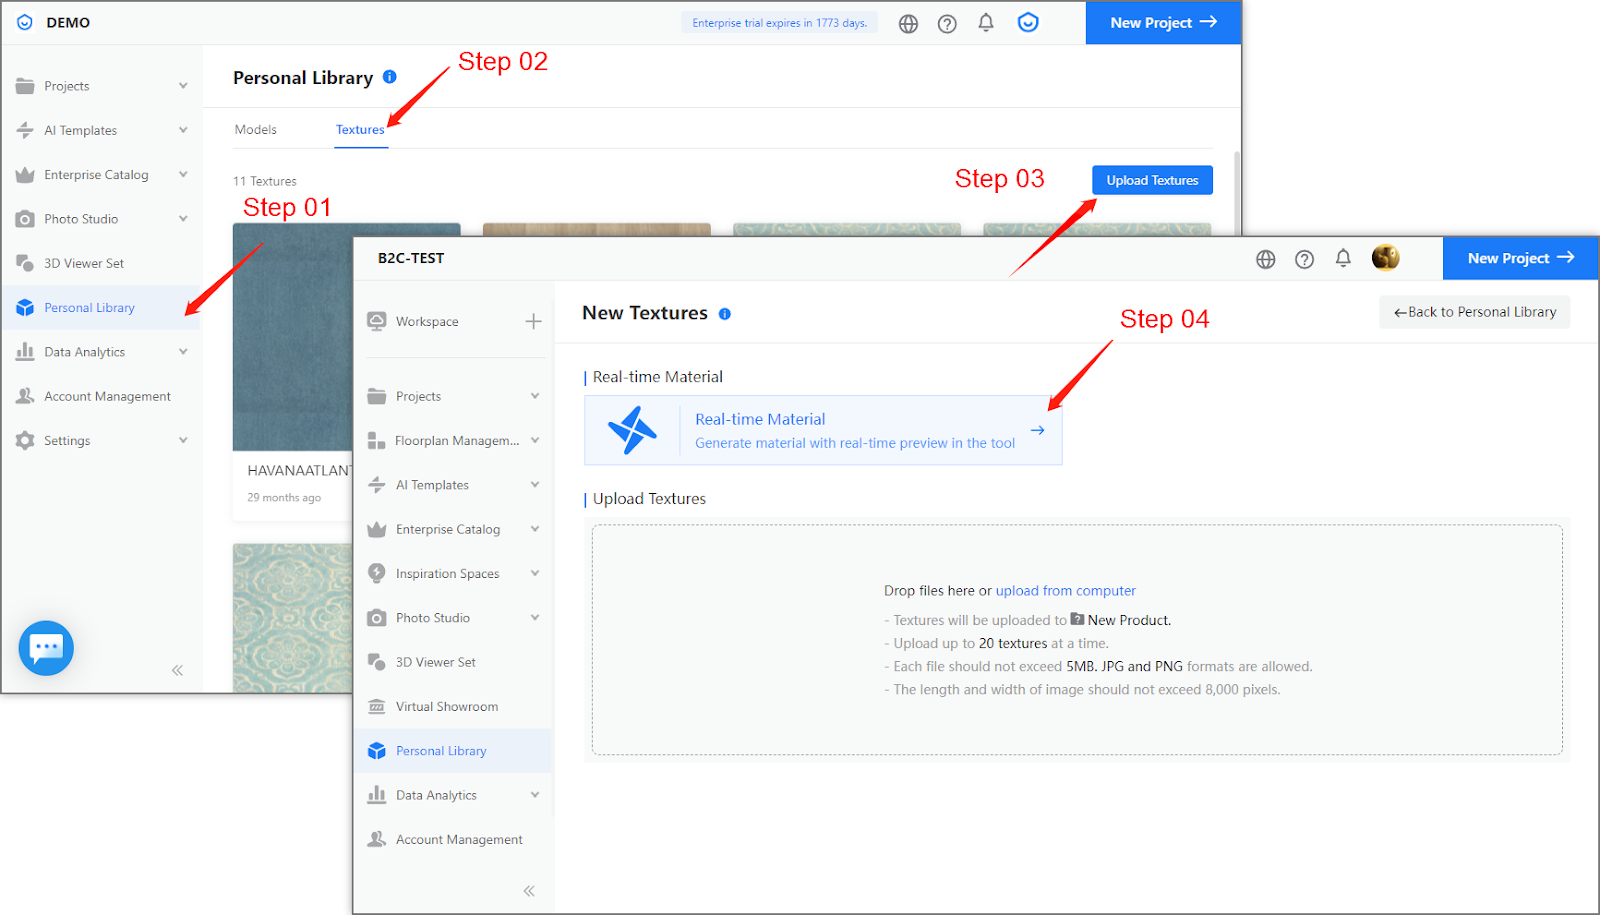Click the DEMO logo icon in top bar

tap(25, 23)
